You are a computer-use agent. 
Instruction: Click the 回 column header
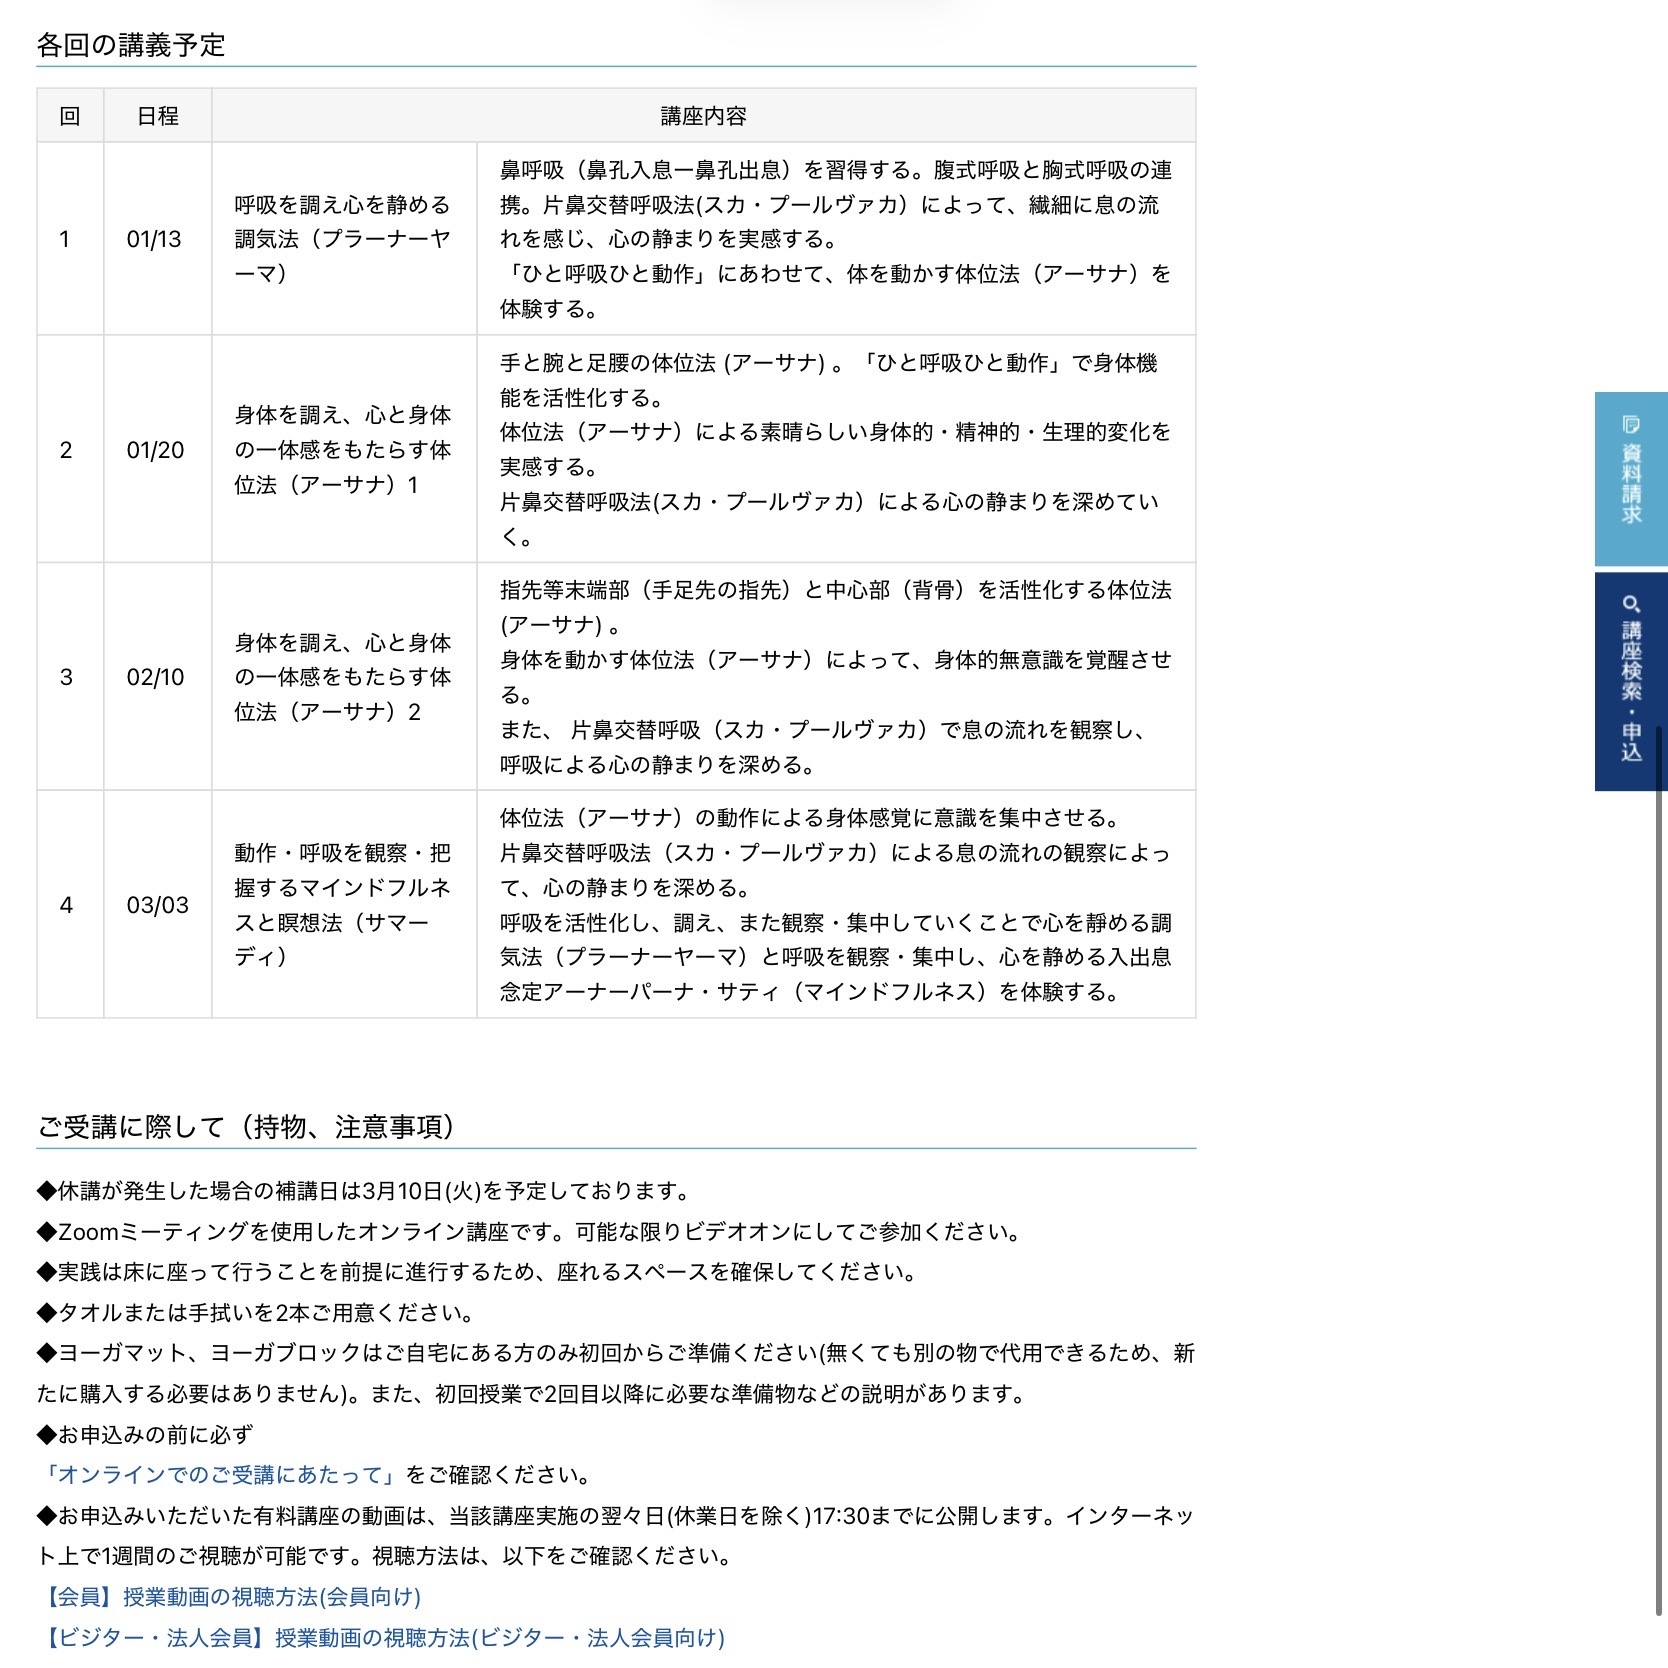point(70,116)
